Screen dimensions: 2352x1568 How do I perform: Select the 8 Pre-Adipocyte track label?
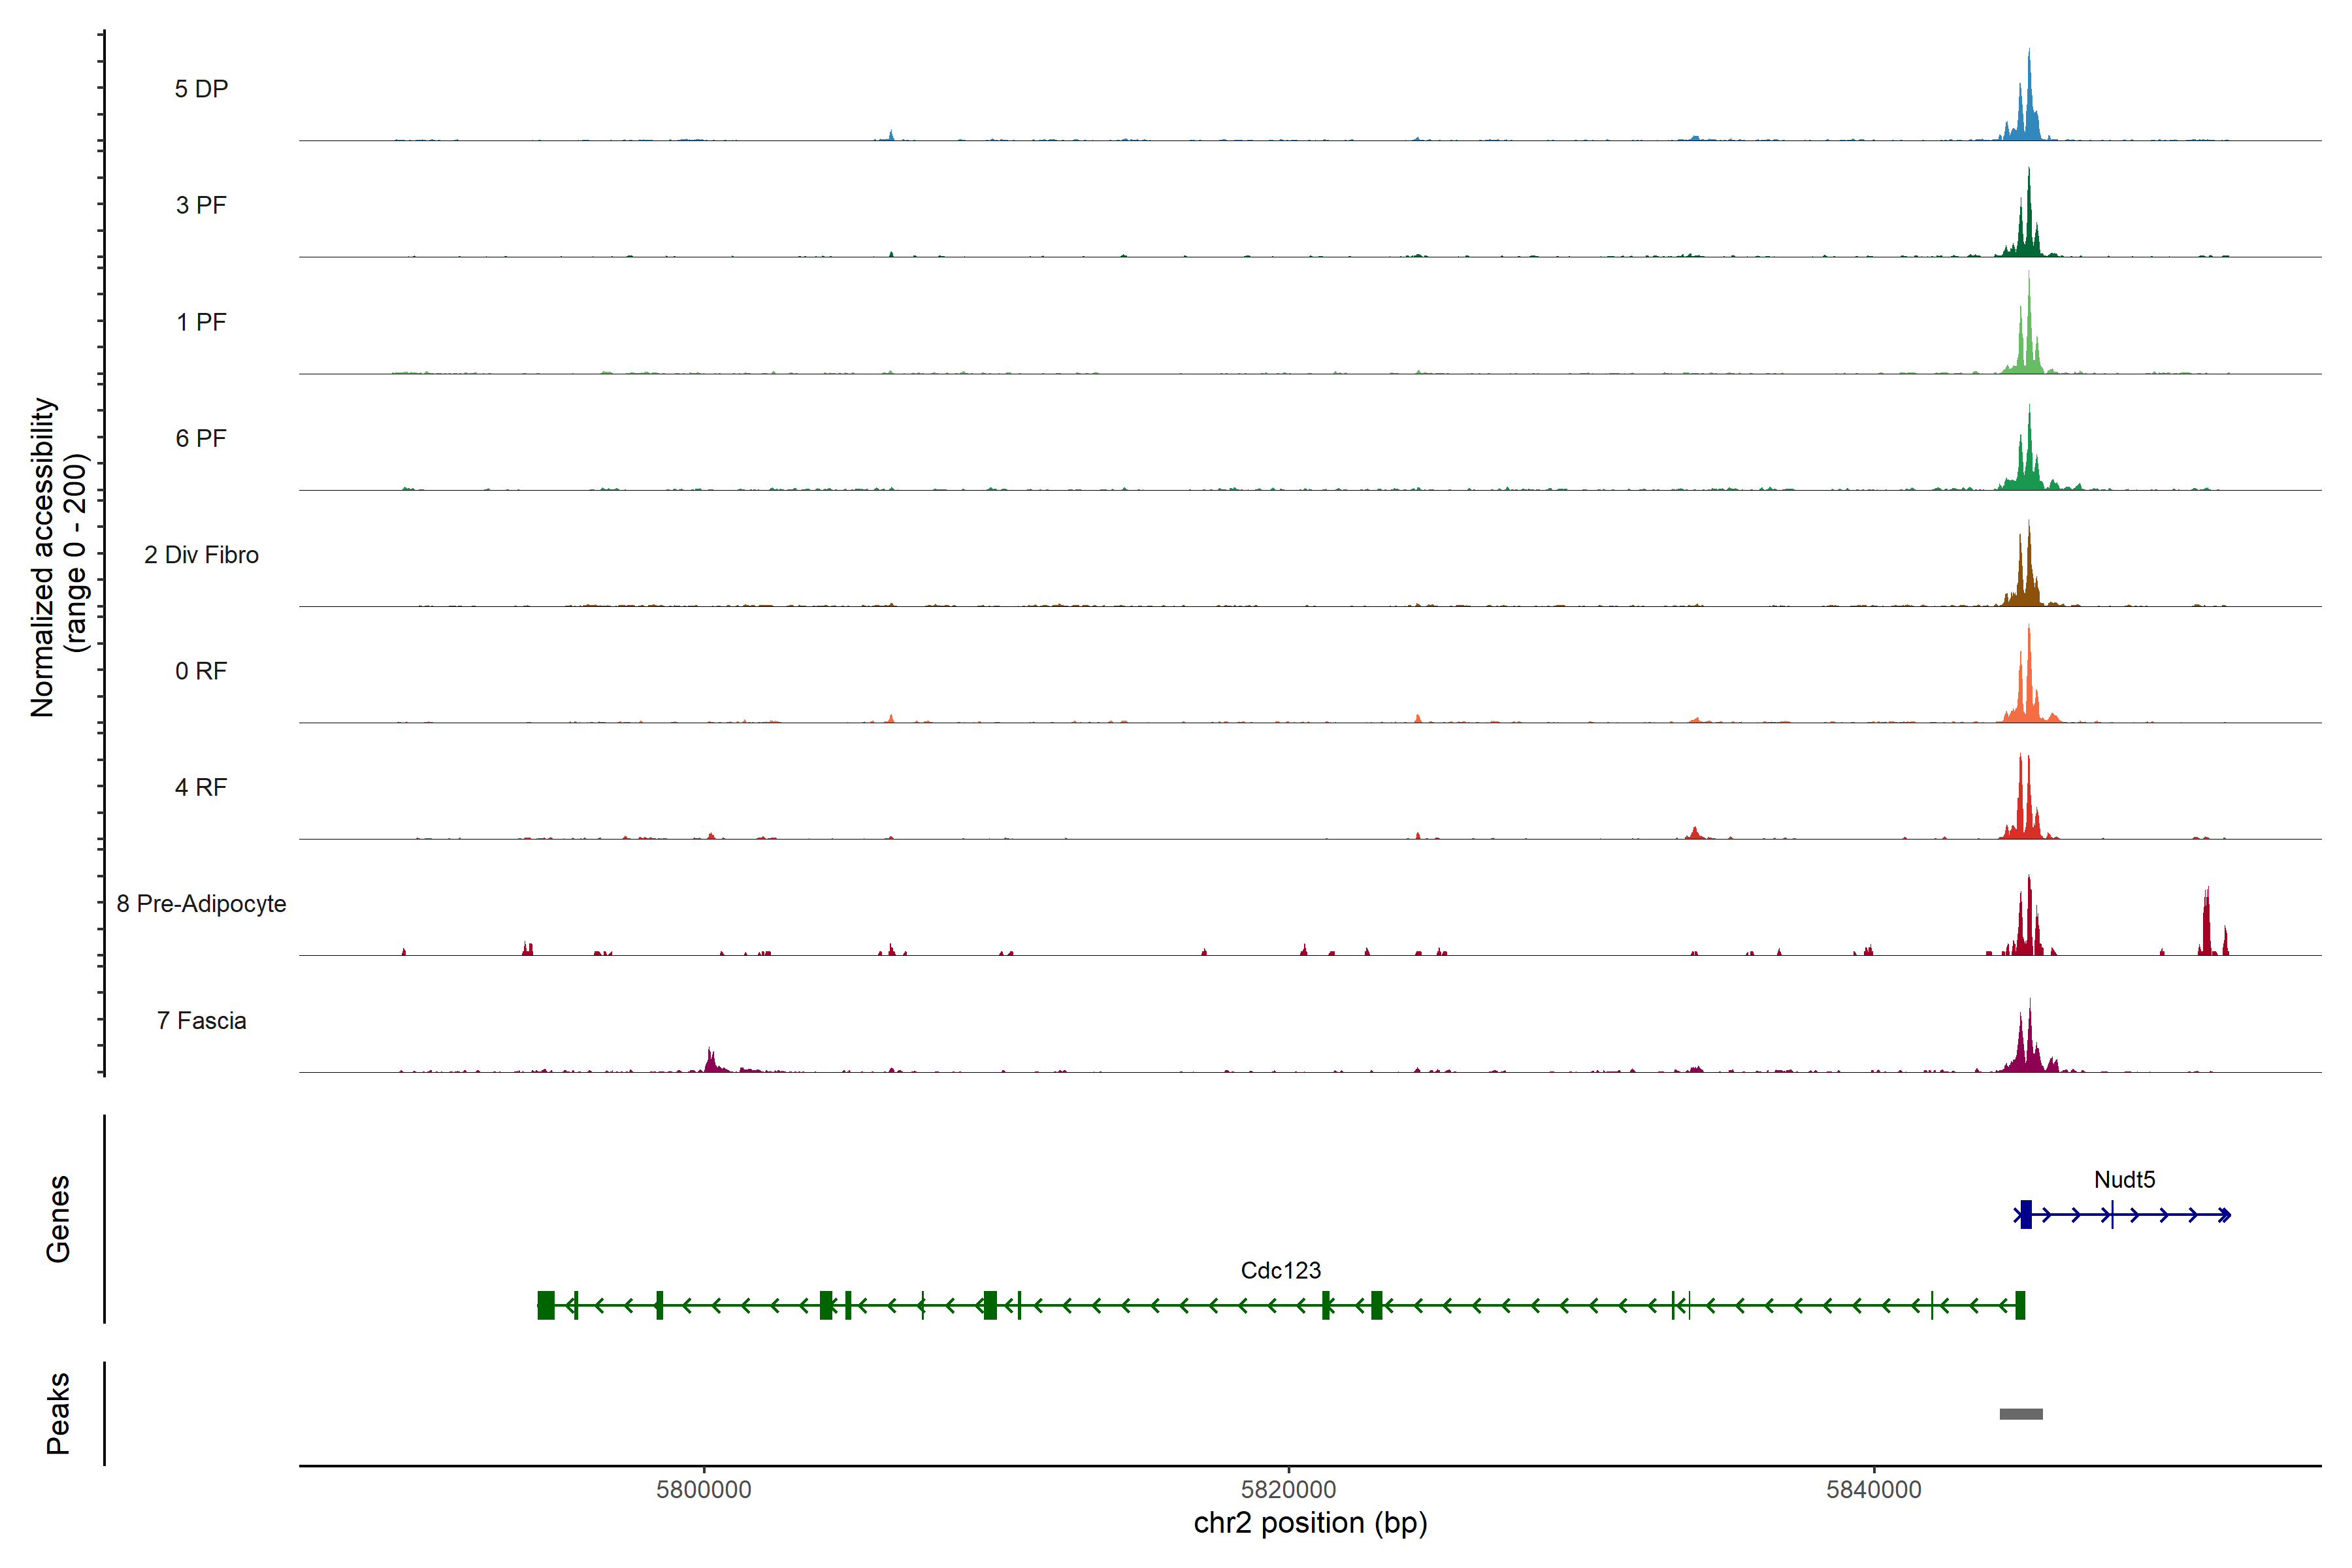coord(201,904)
